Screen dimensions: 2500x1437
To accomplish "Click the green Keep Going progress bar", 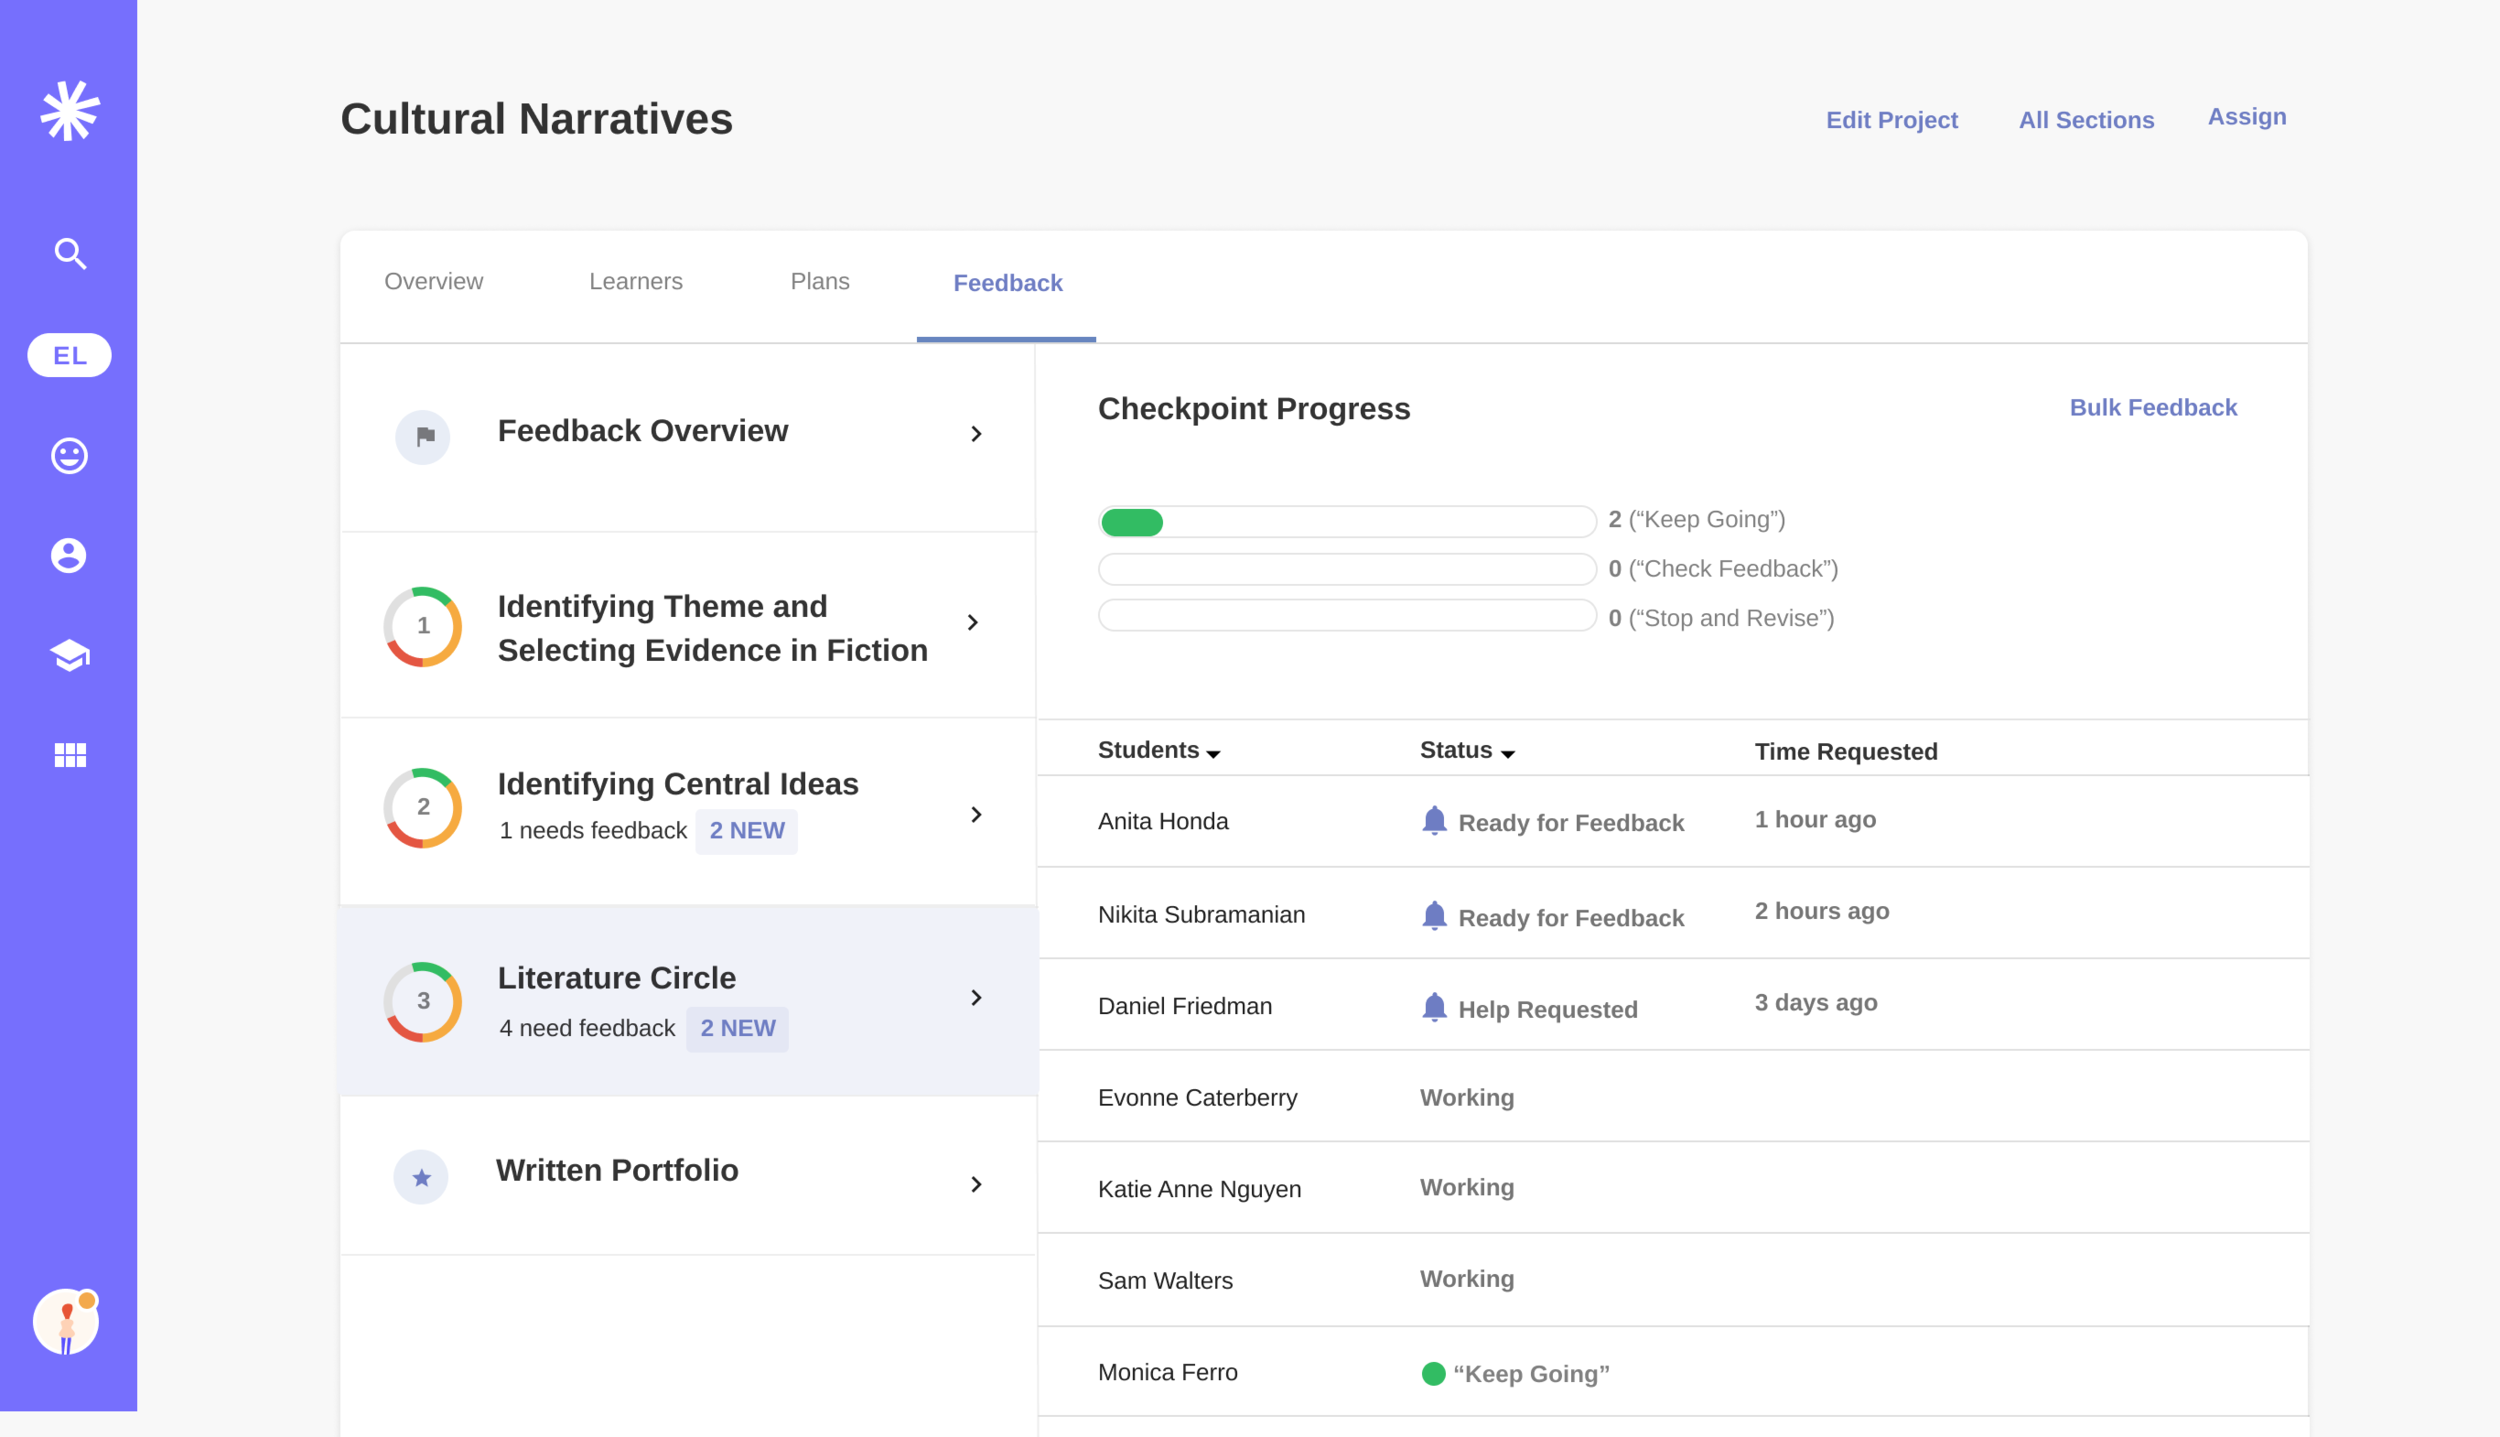I will [x=1132, y=522].
